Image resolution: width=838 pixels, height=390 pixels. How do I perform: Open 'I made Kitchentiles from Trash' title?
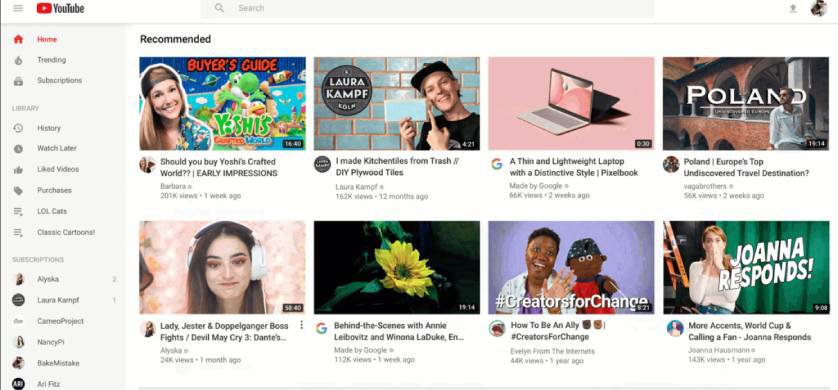coord(397,167)
